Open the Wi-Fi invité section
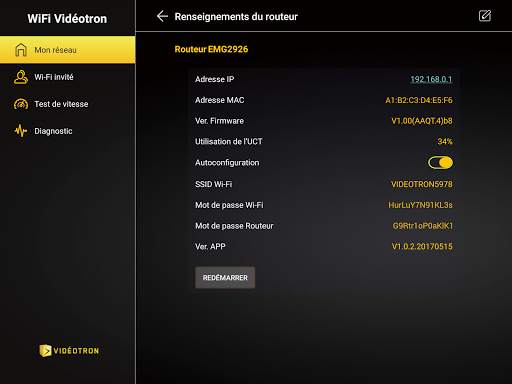The image size is (512, 384). coord(68,77)
